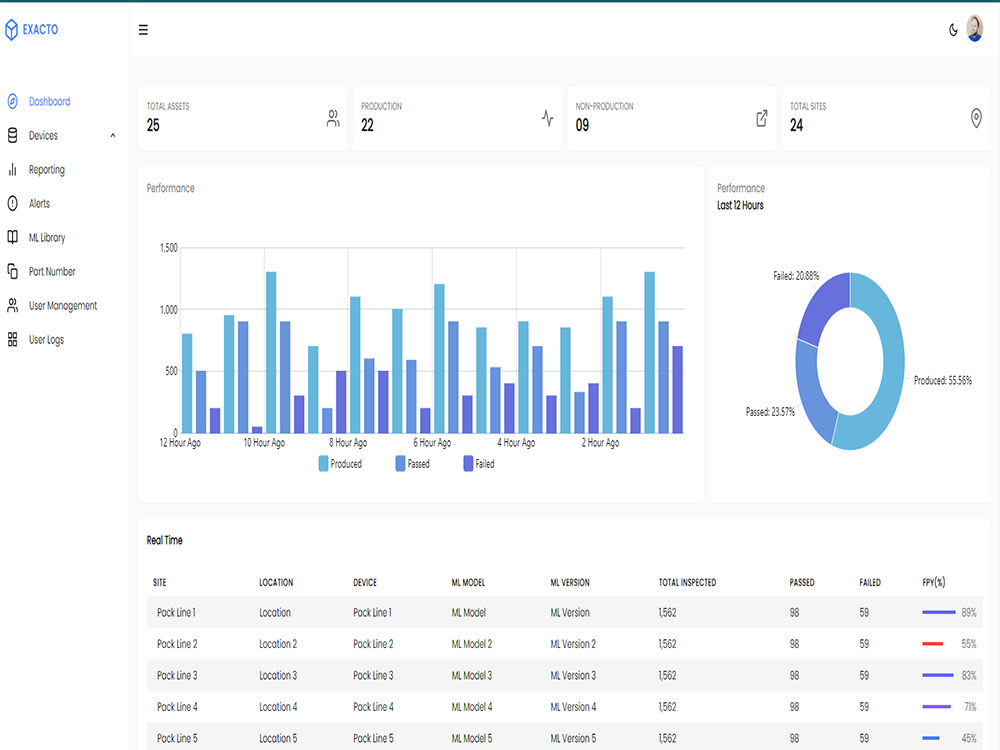Viewport: 1000px width, 750px height.
Task: Click the PASSED column header
Action: pyautogui.click(x=802, y=582)
